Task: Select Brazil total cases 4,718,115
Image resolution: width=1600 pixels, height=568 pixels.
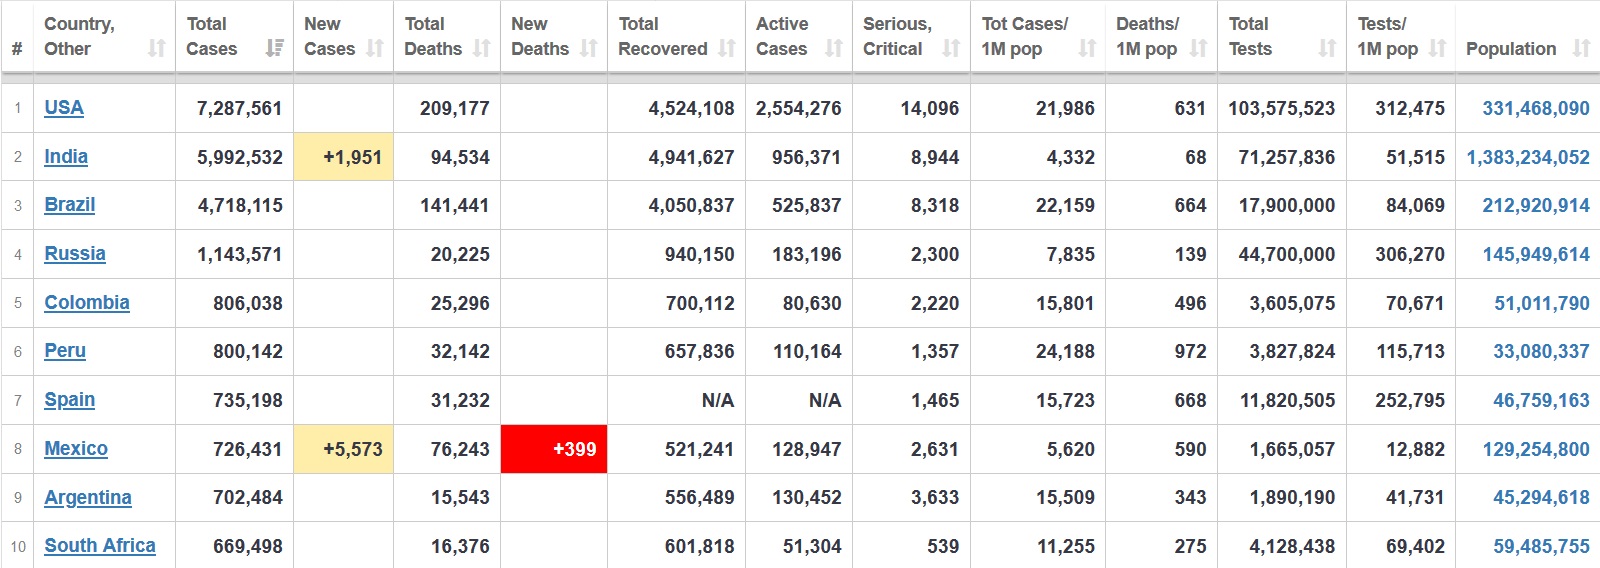Action: (x=240, y=205)
